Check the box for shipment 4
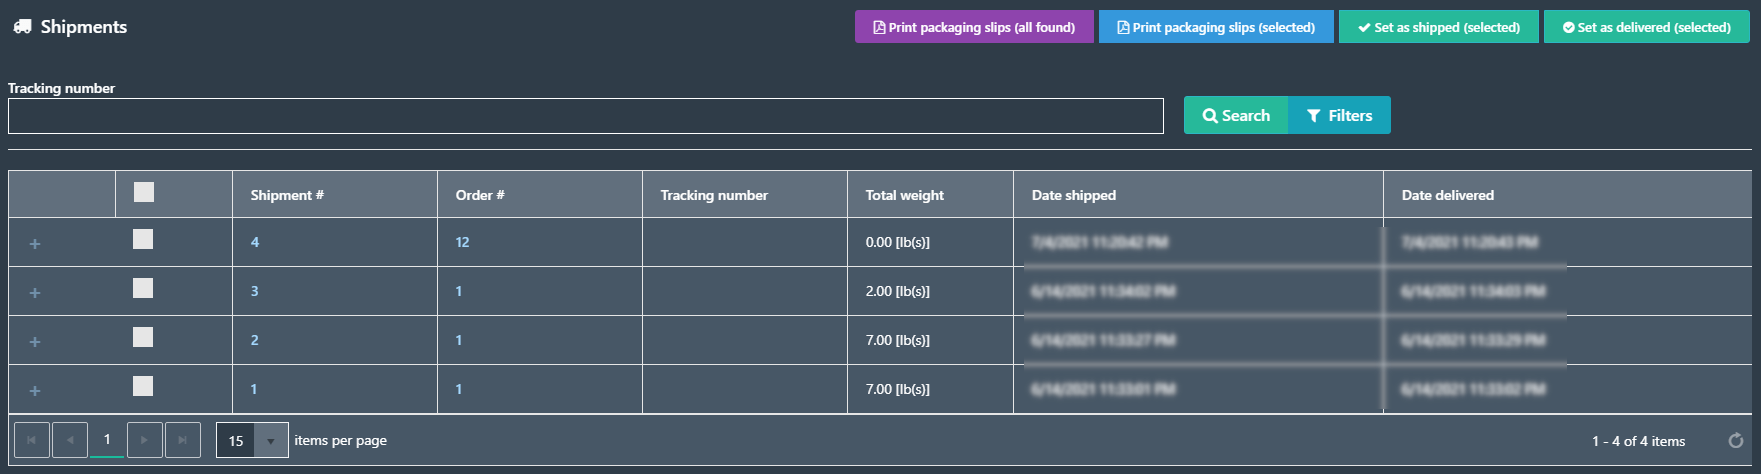 [x=143, y=239]
